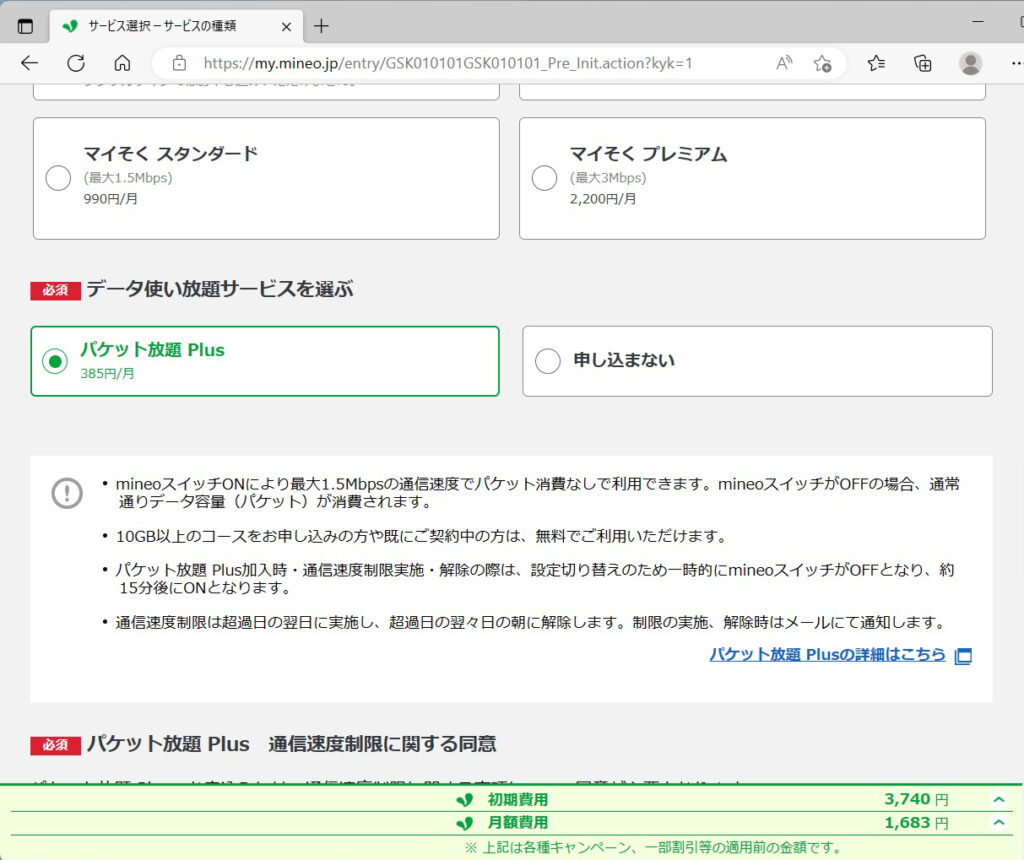The height and width of the screenshot is (860, 1024).
Task: Click the (最大3Mbps) speed label
Action: pos(608,178)
